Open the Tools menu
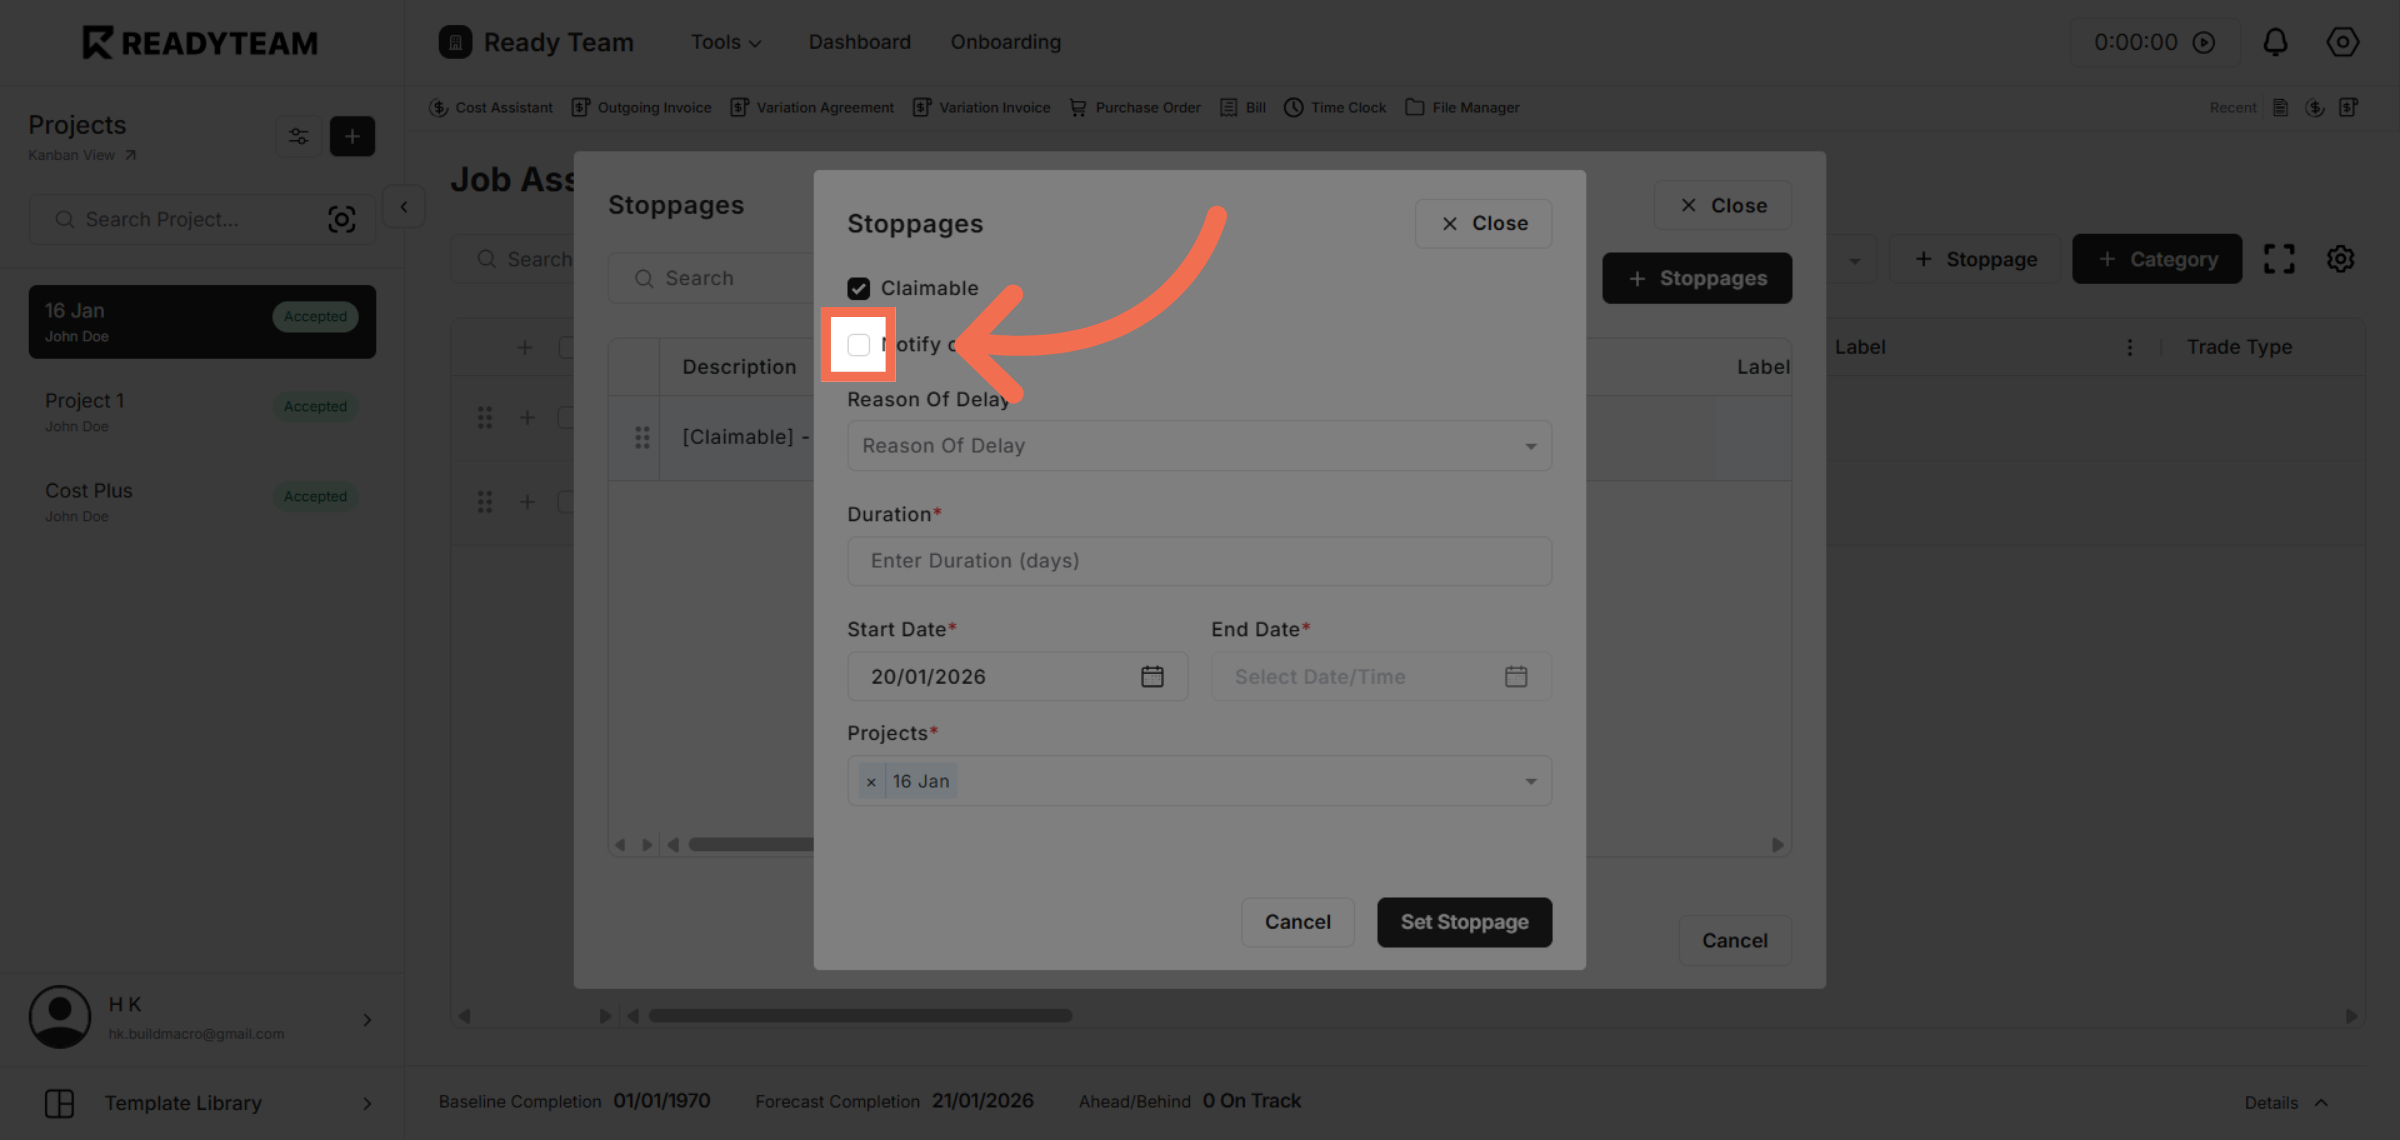Screen dimensions: 2400x1140 point(726,42)
